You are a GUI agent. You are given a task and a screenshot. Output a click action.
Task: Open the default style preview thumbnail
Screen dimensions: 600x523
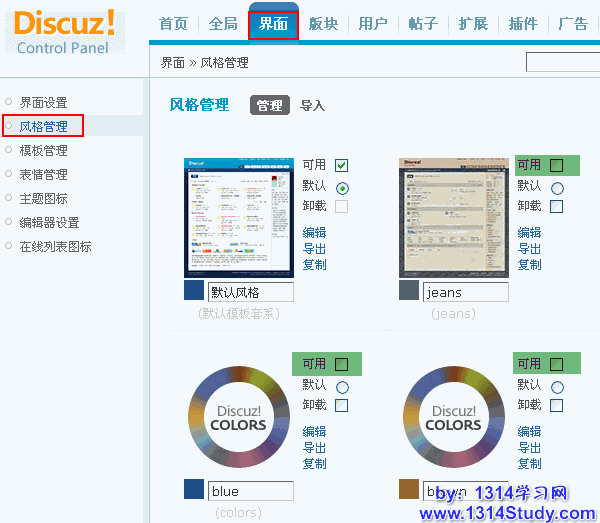coord(241,217)
